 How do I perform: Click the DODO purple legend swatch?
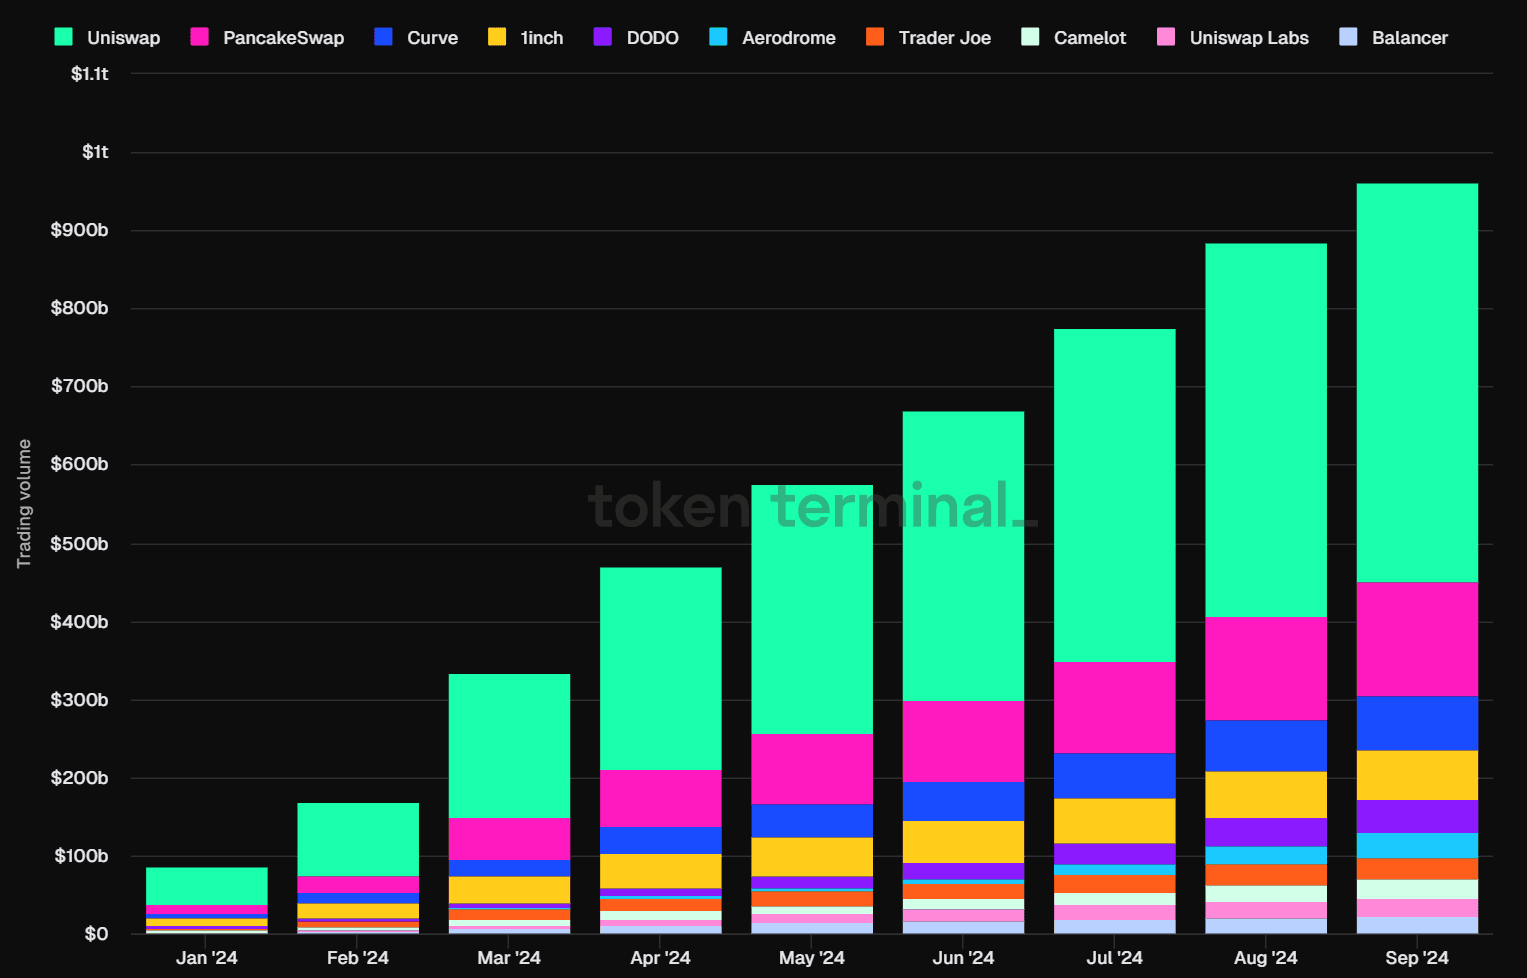click(x=603, y=37)
